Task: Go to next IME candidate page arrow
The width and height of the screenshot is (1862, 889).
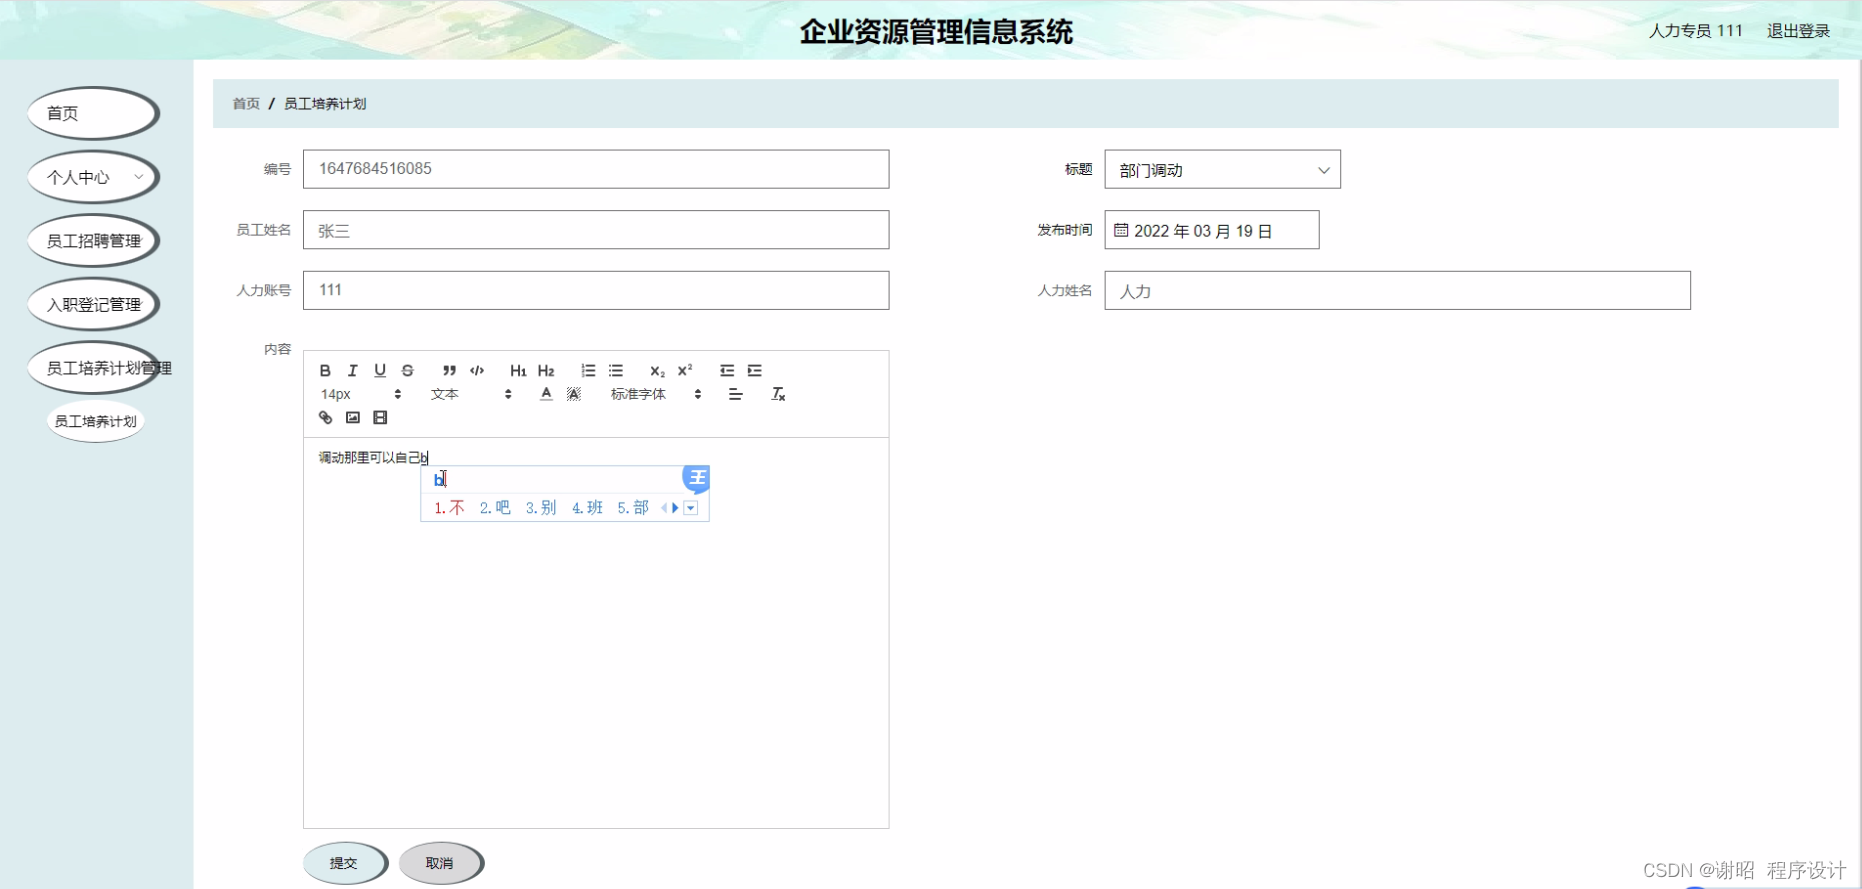Action: pos(676,508)
